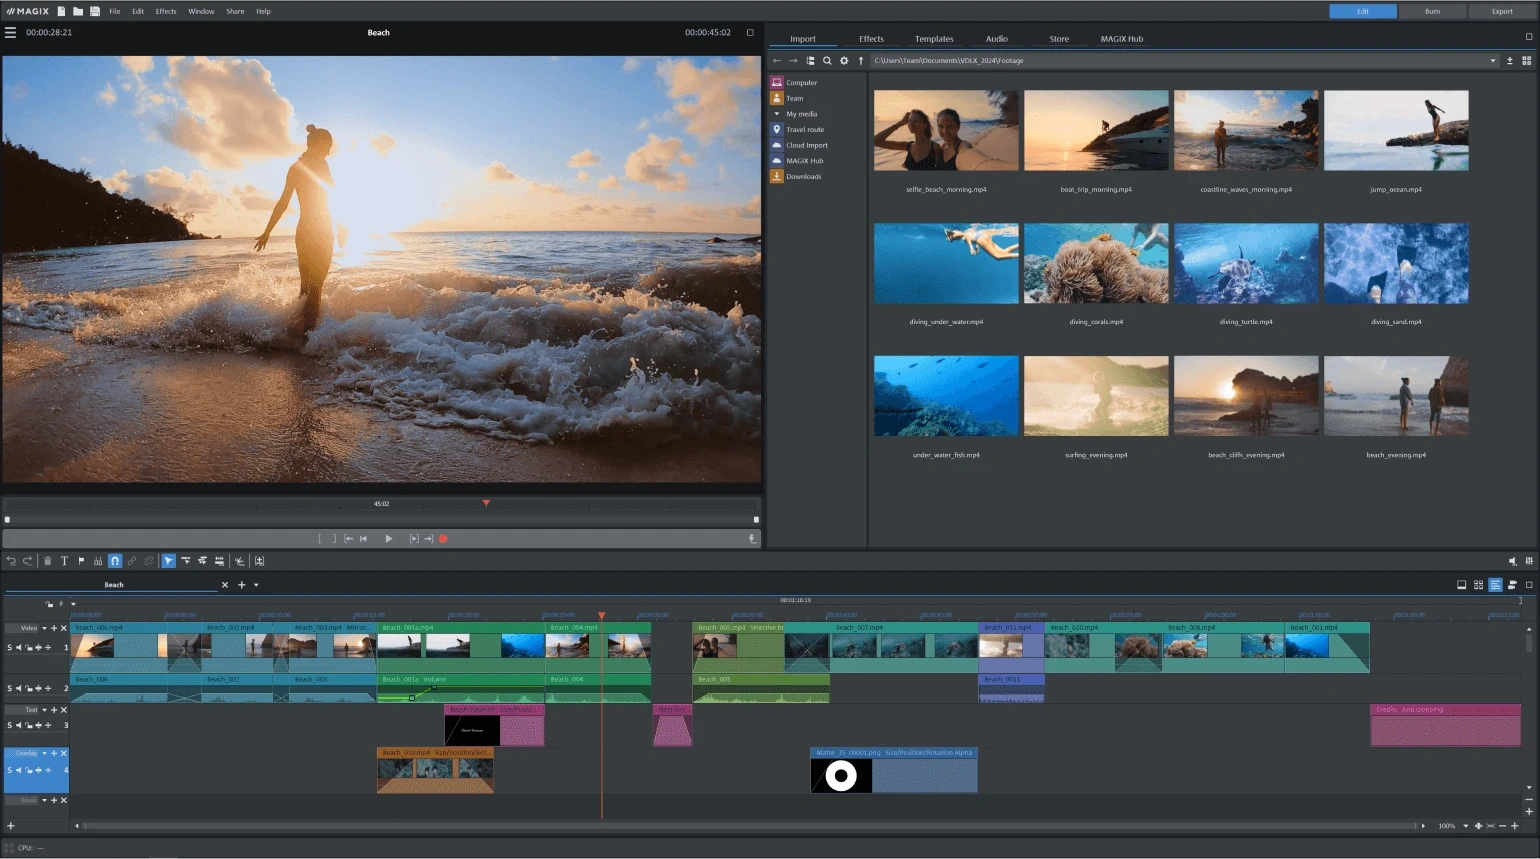Select the mouse mode for single objects
1540x859 pixels.
point(168,562)
